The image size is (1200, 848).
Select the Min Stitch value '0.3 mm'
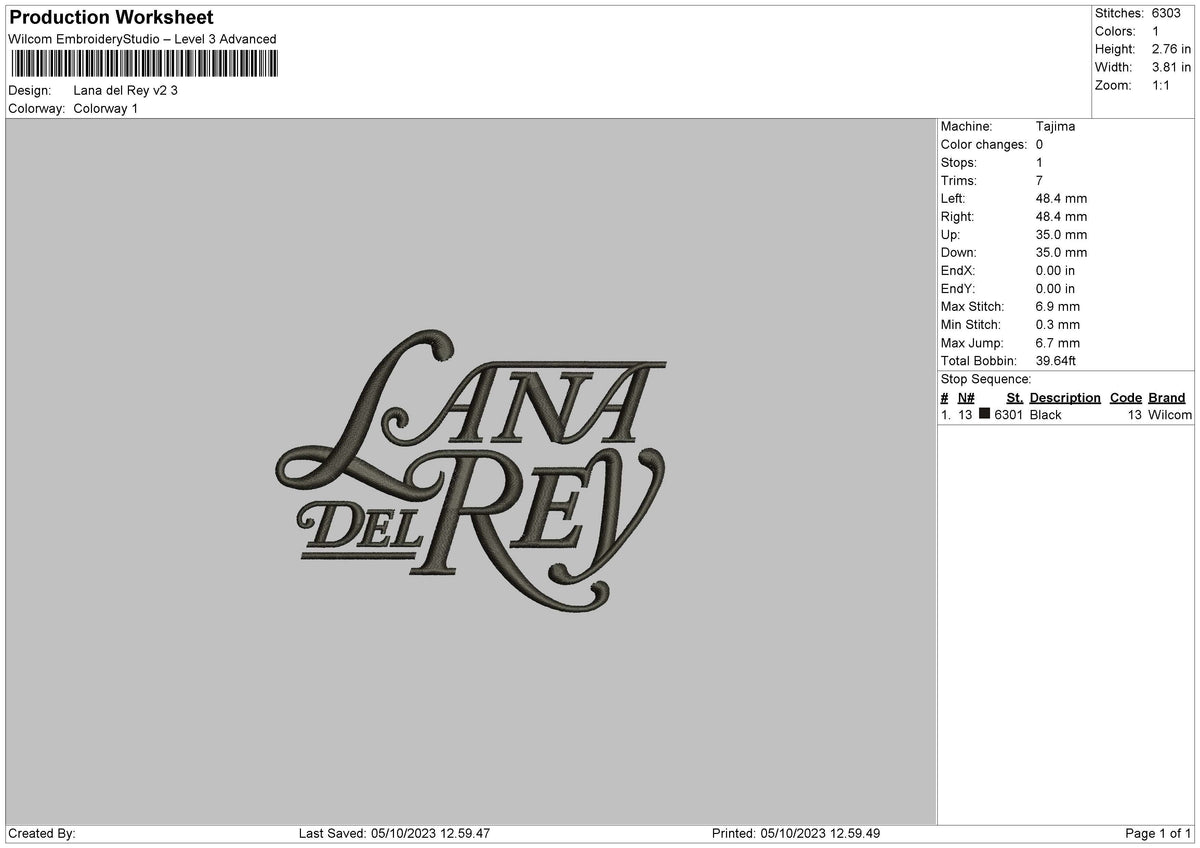click(1057, 324)
